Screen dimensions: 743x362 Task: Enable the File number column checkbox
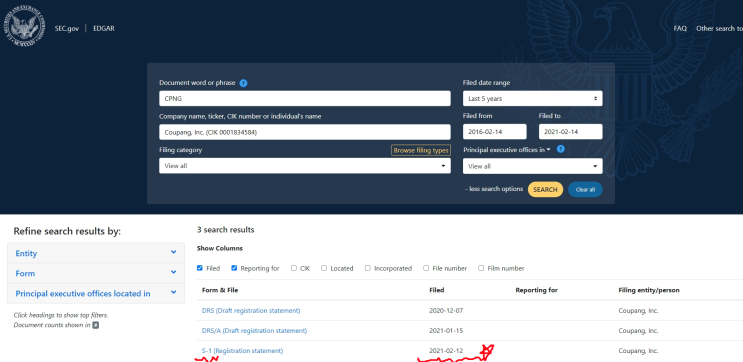tap(426, 268)
